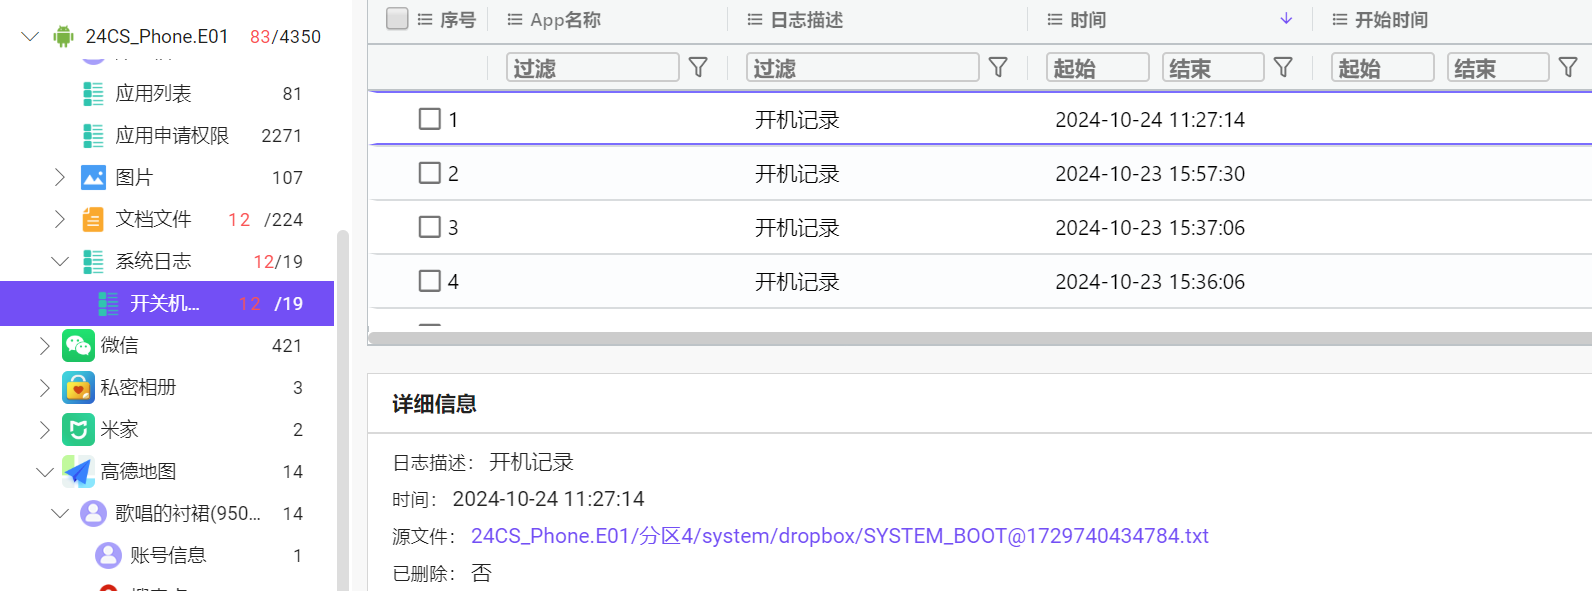Click the 高德地图 Amap icon
The width and height of the screenshot is (1592, 591).
tap(78, 472)
